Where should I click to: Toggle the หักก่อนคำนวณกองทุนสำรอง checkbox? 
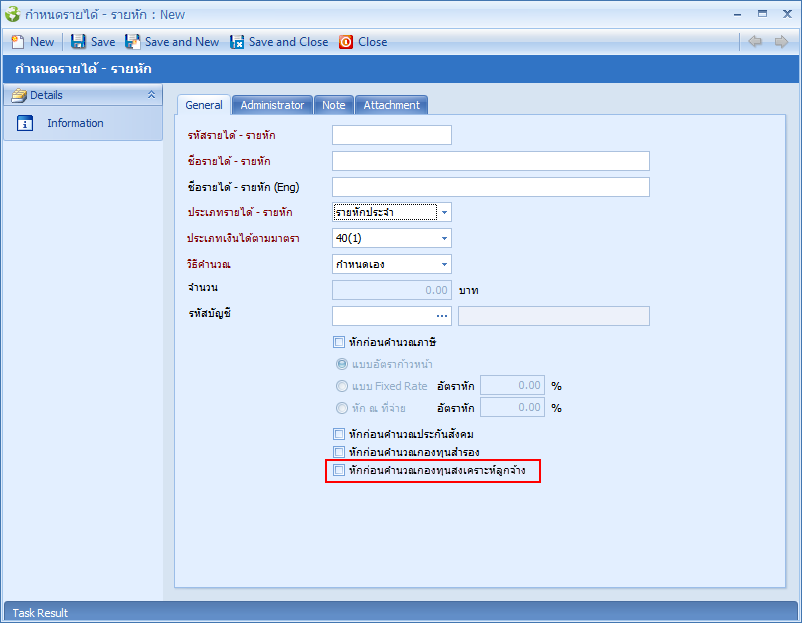(339, 452)
